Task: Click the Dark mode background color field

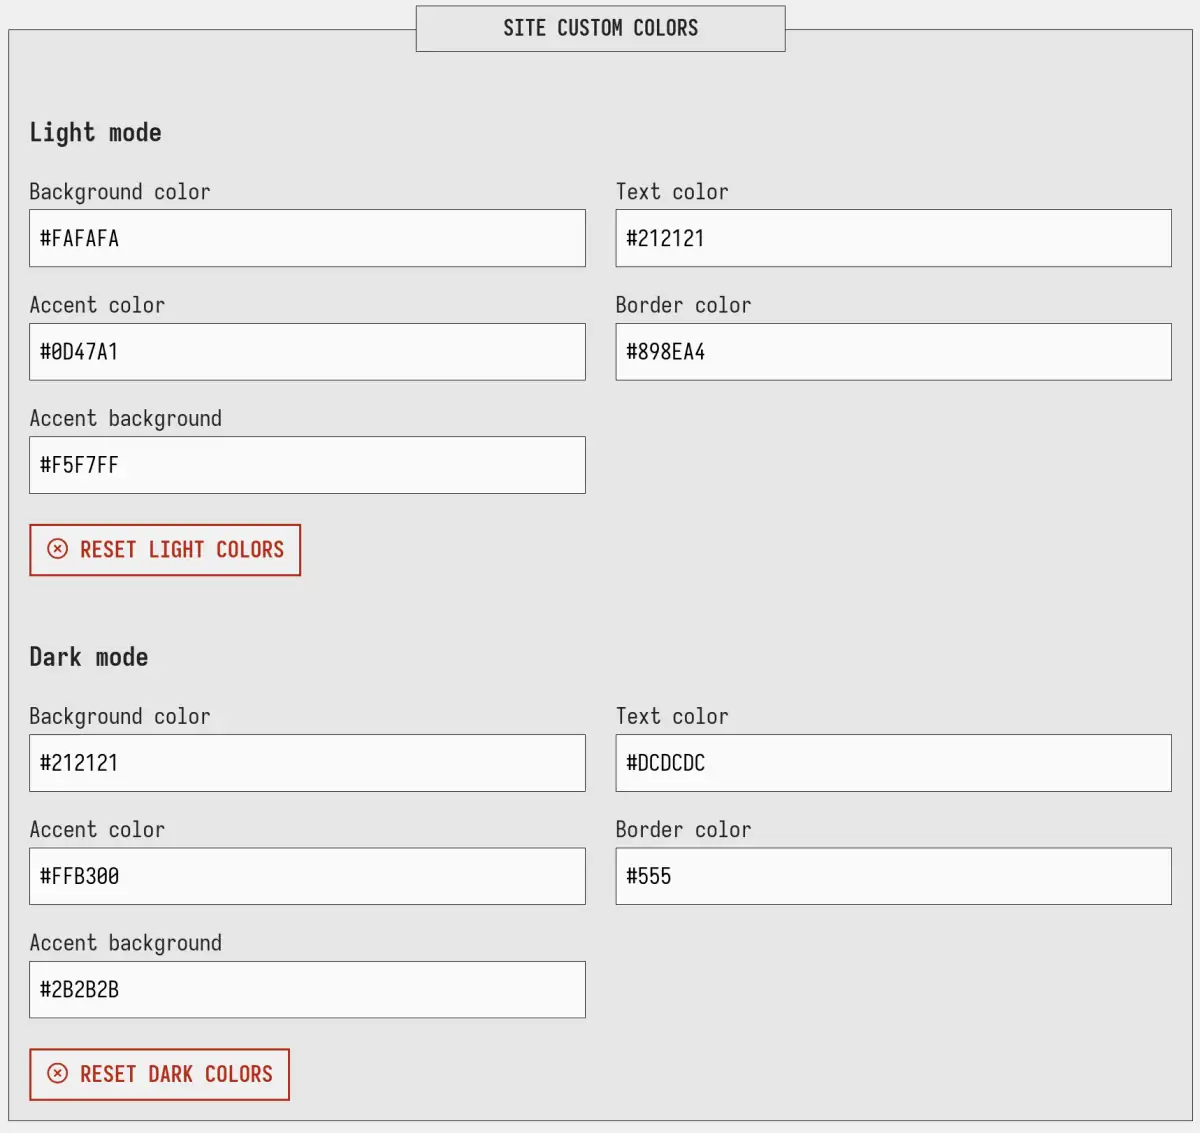Action: coord(307,763)
